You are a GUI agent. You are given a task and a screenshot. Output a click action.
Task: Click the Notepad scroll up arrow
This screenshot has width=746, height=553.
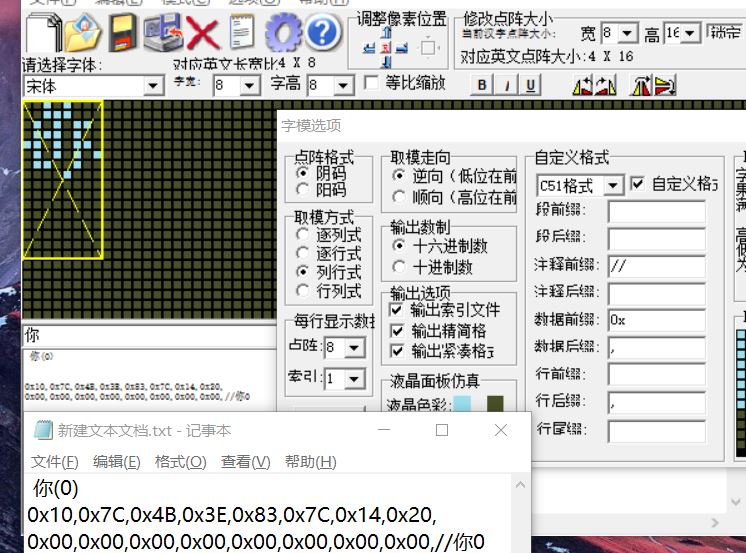pyautogui.click(x=520, y=485)
